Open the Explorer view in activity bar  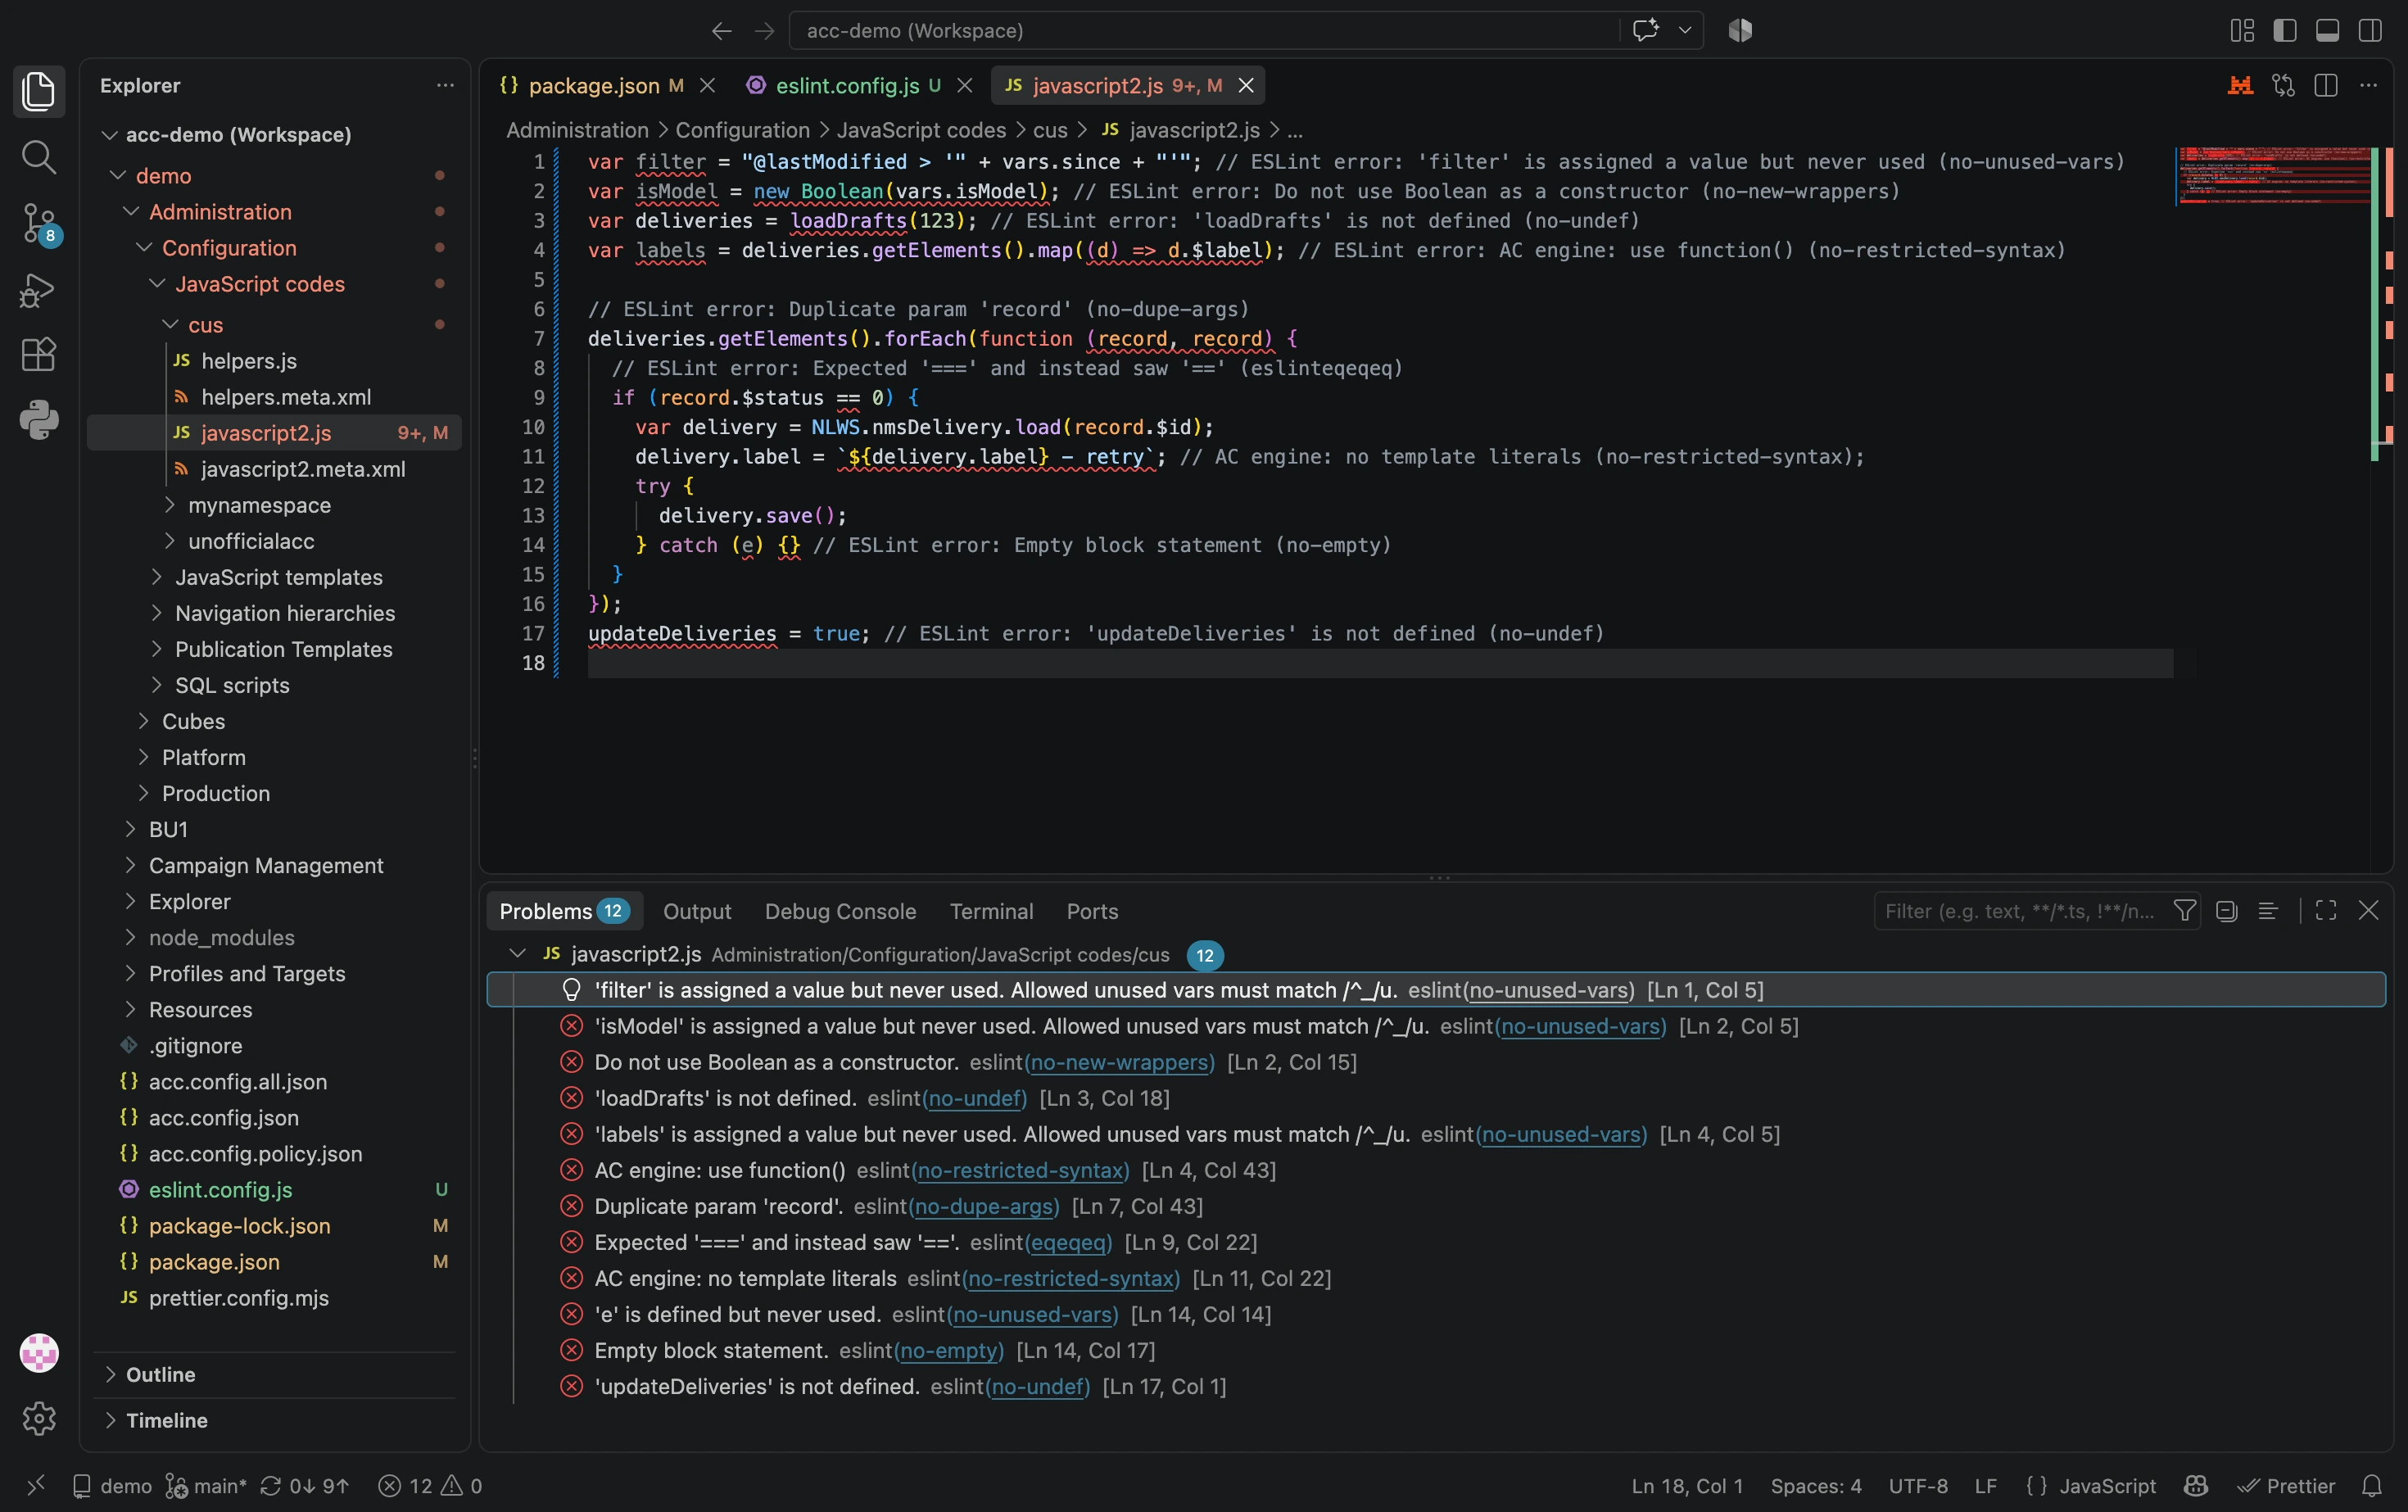[39, 91]
